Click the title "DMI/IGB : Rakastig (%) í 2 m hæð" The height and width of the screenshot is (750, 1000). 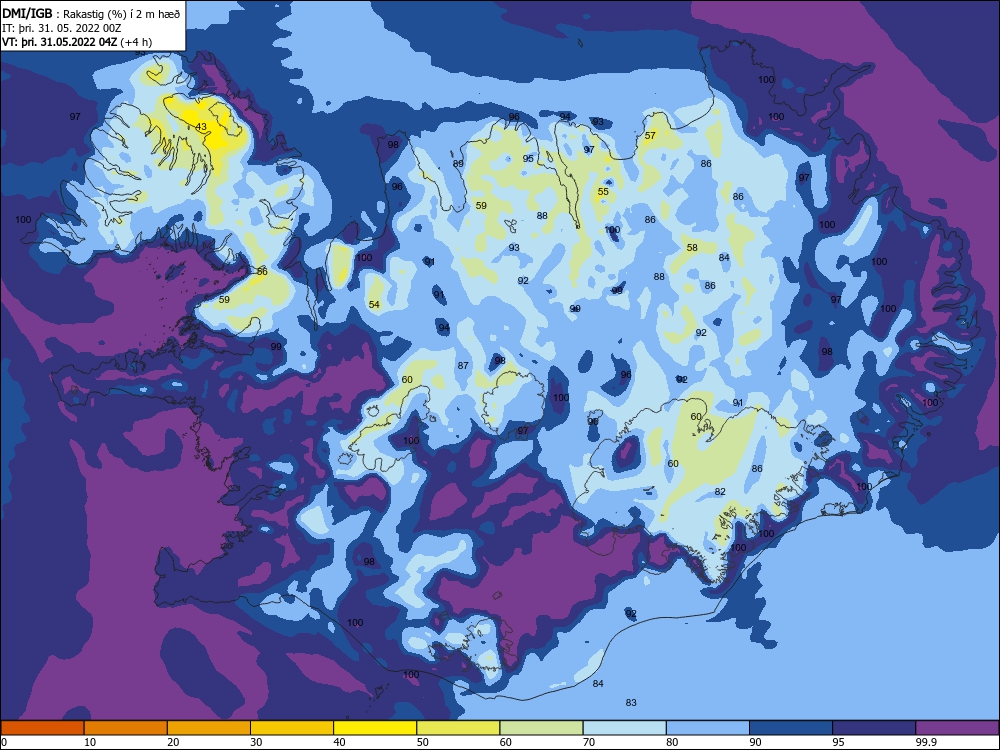tap(91, 13)
